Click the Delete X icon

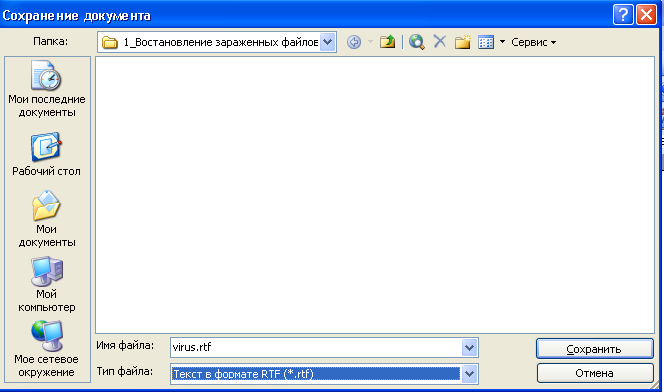(440, 42)
